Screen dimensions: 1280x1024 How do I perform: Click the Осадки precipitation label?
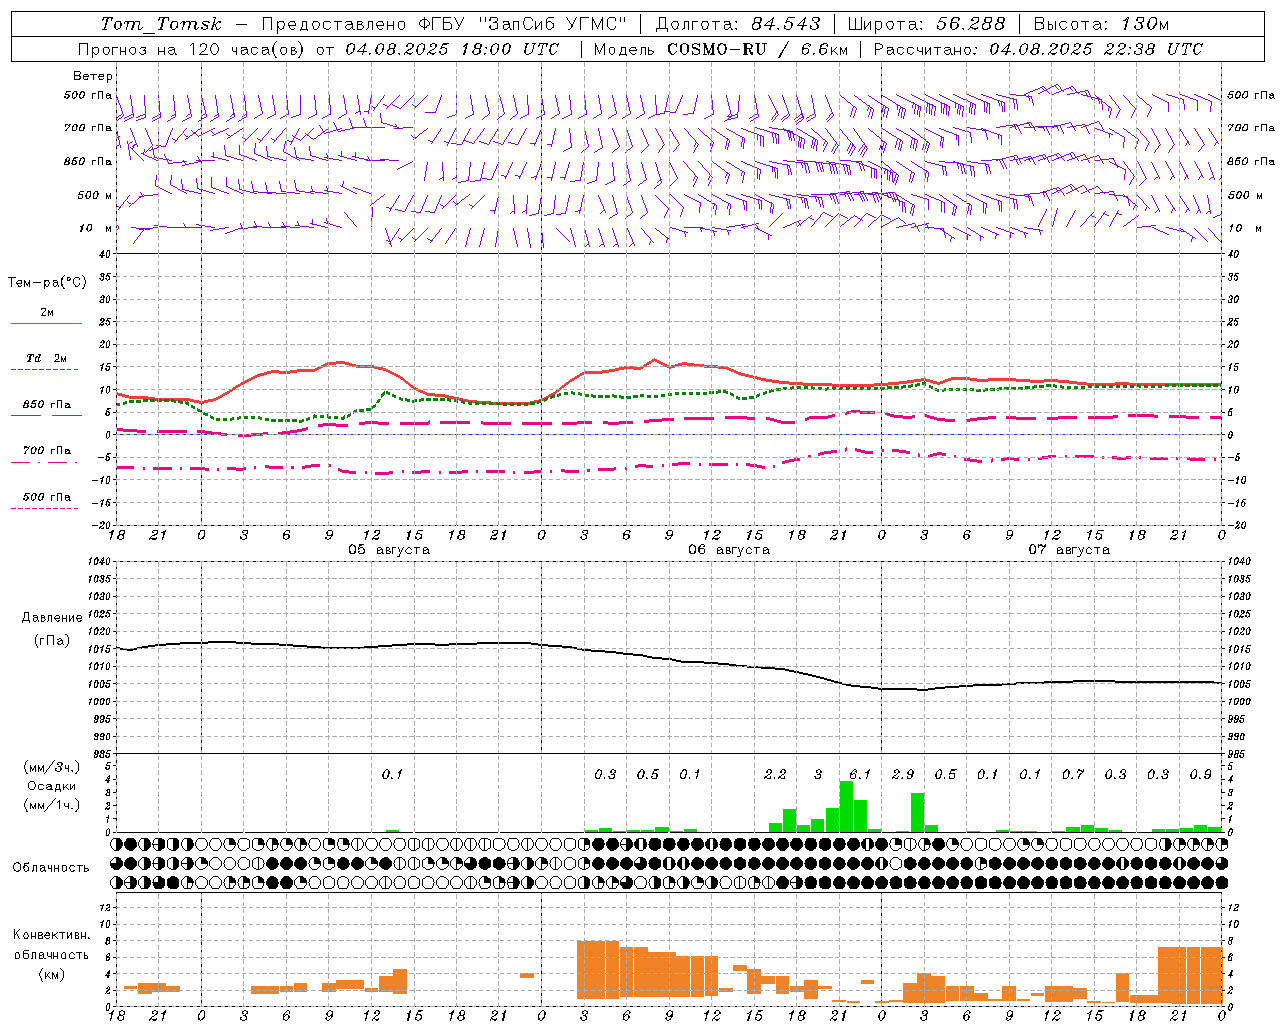click(x=52, y=786)
